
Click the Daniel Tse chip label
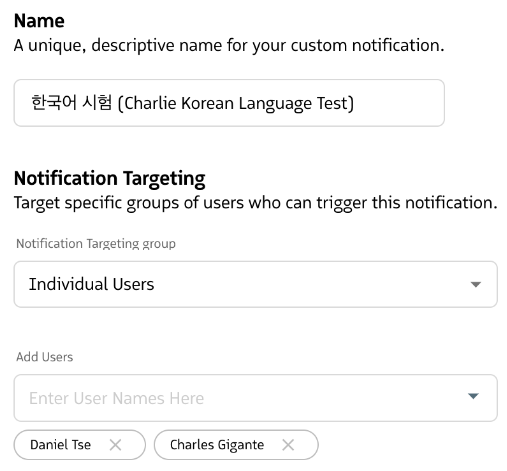(x=60, y=445)
